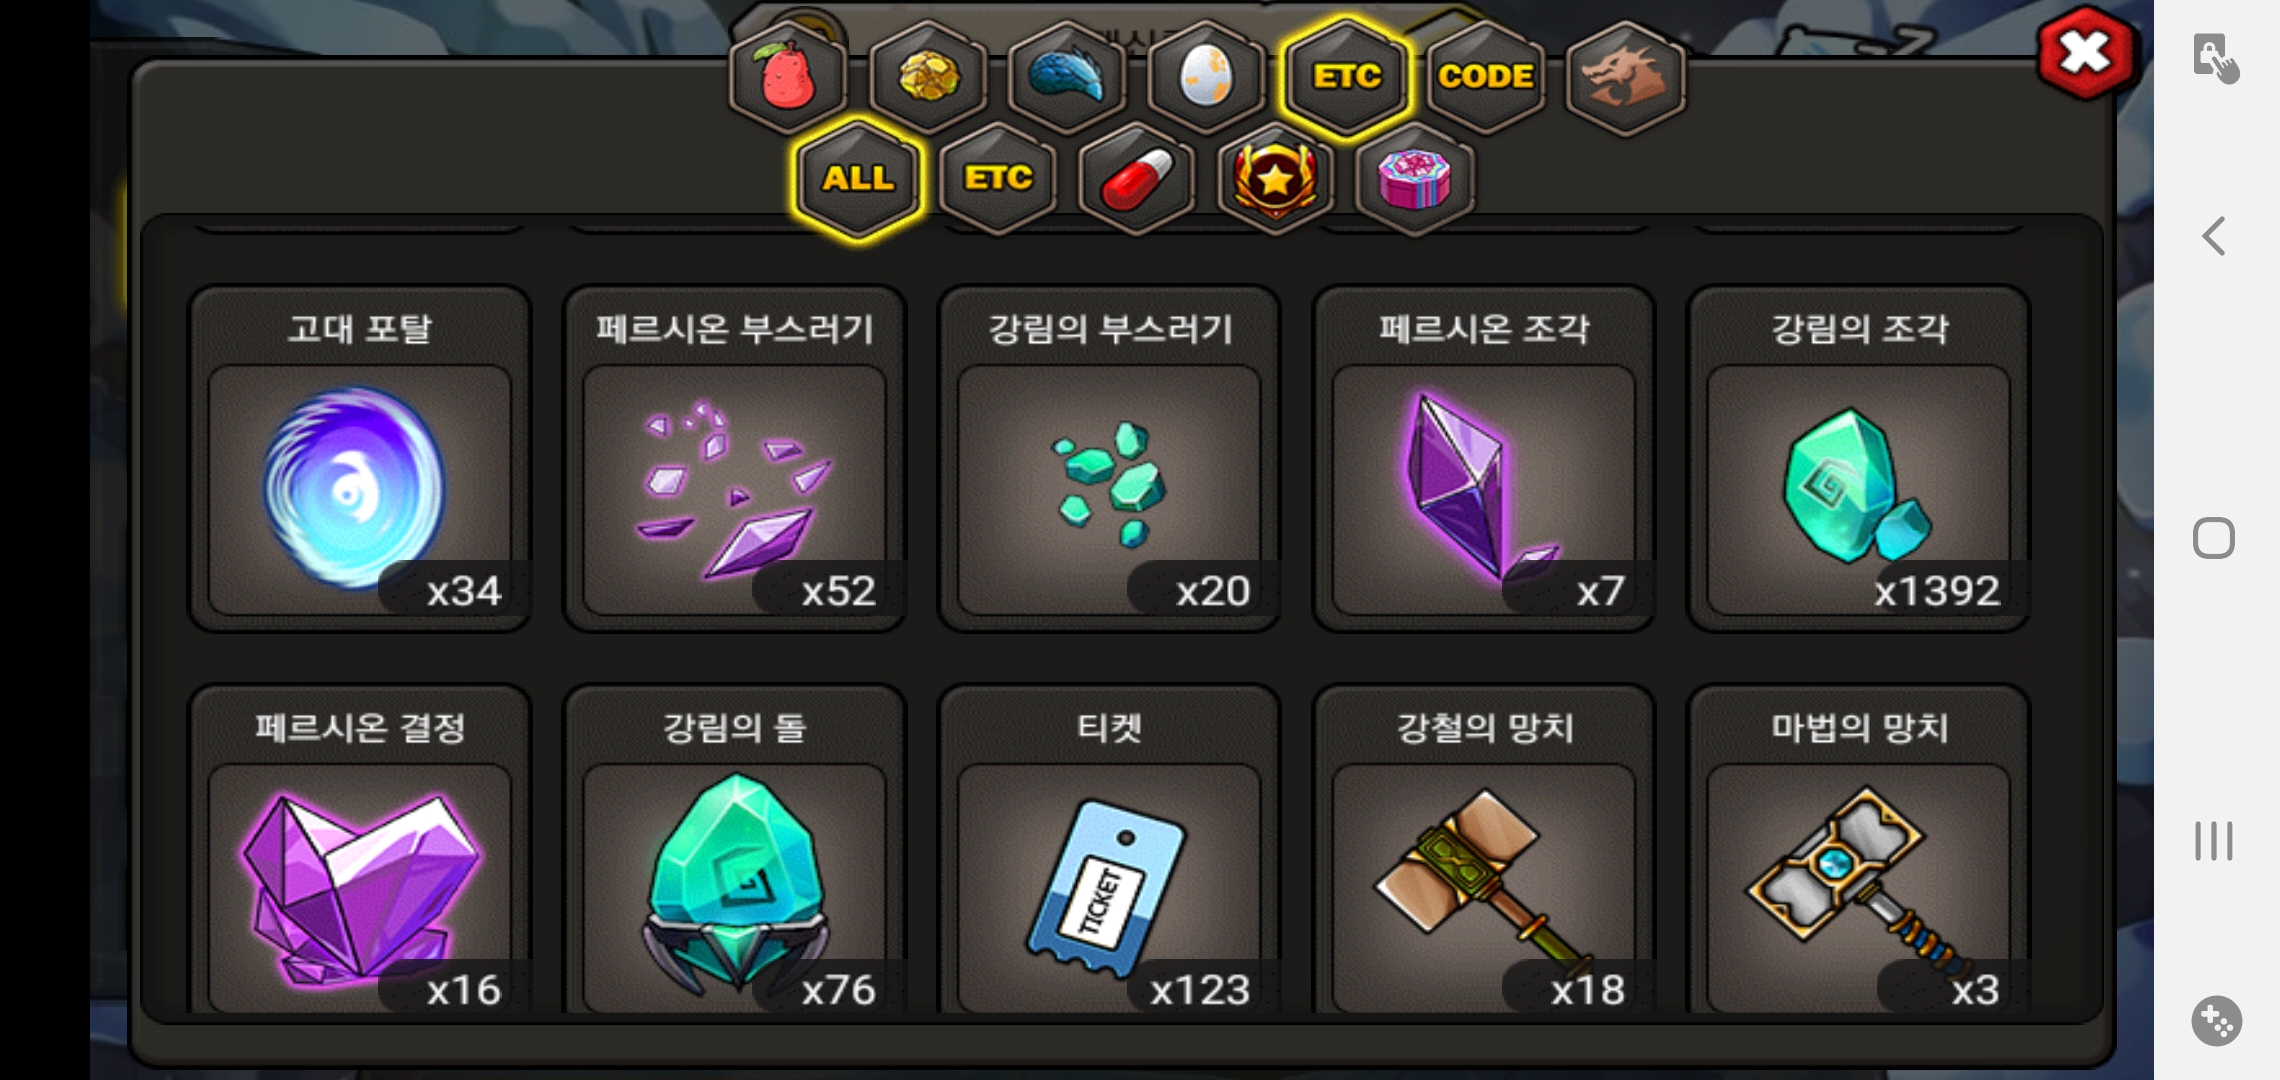2280x1080 pixels.
Task: Tap the Android back navigation arrow
Action: pos(2214,237)
